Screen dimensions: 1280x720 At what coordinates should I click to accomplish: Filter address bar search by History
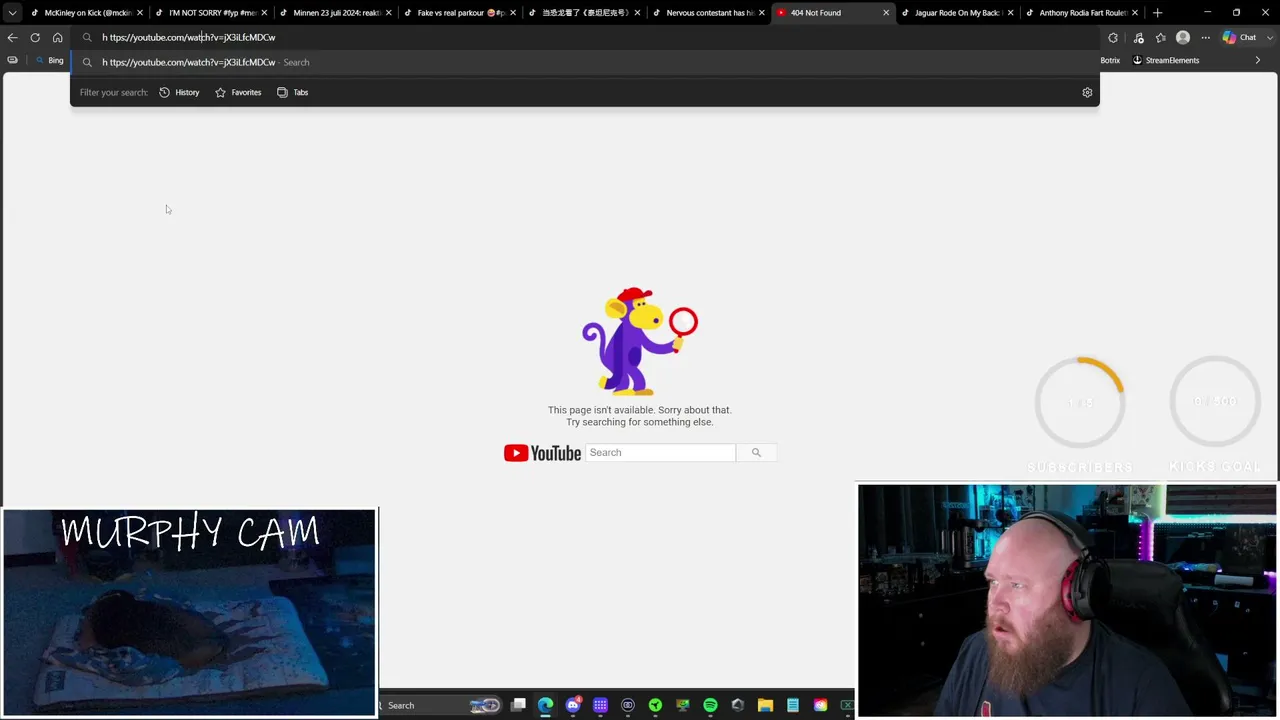[x=180, y=92]
